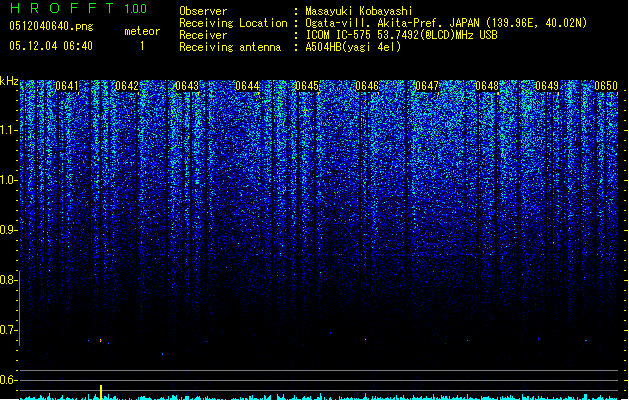Image resolution: width=629 pixels, height=400 pixels.
Task: Click the 0.7 kHz axis label
Action: pos(8,330)
